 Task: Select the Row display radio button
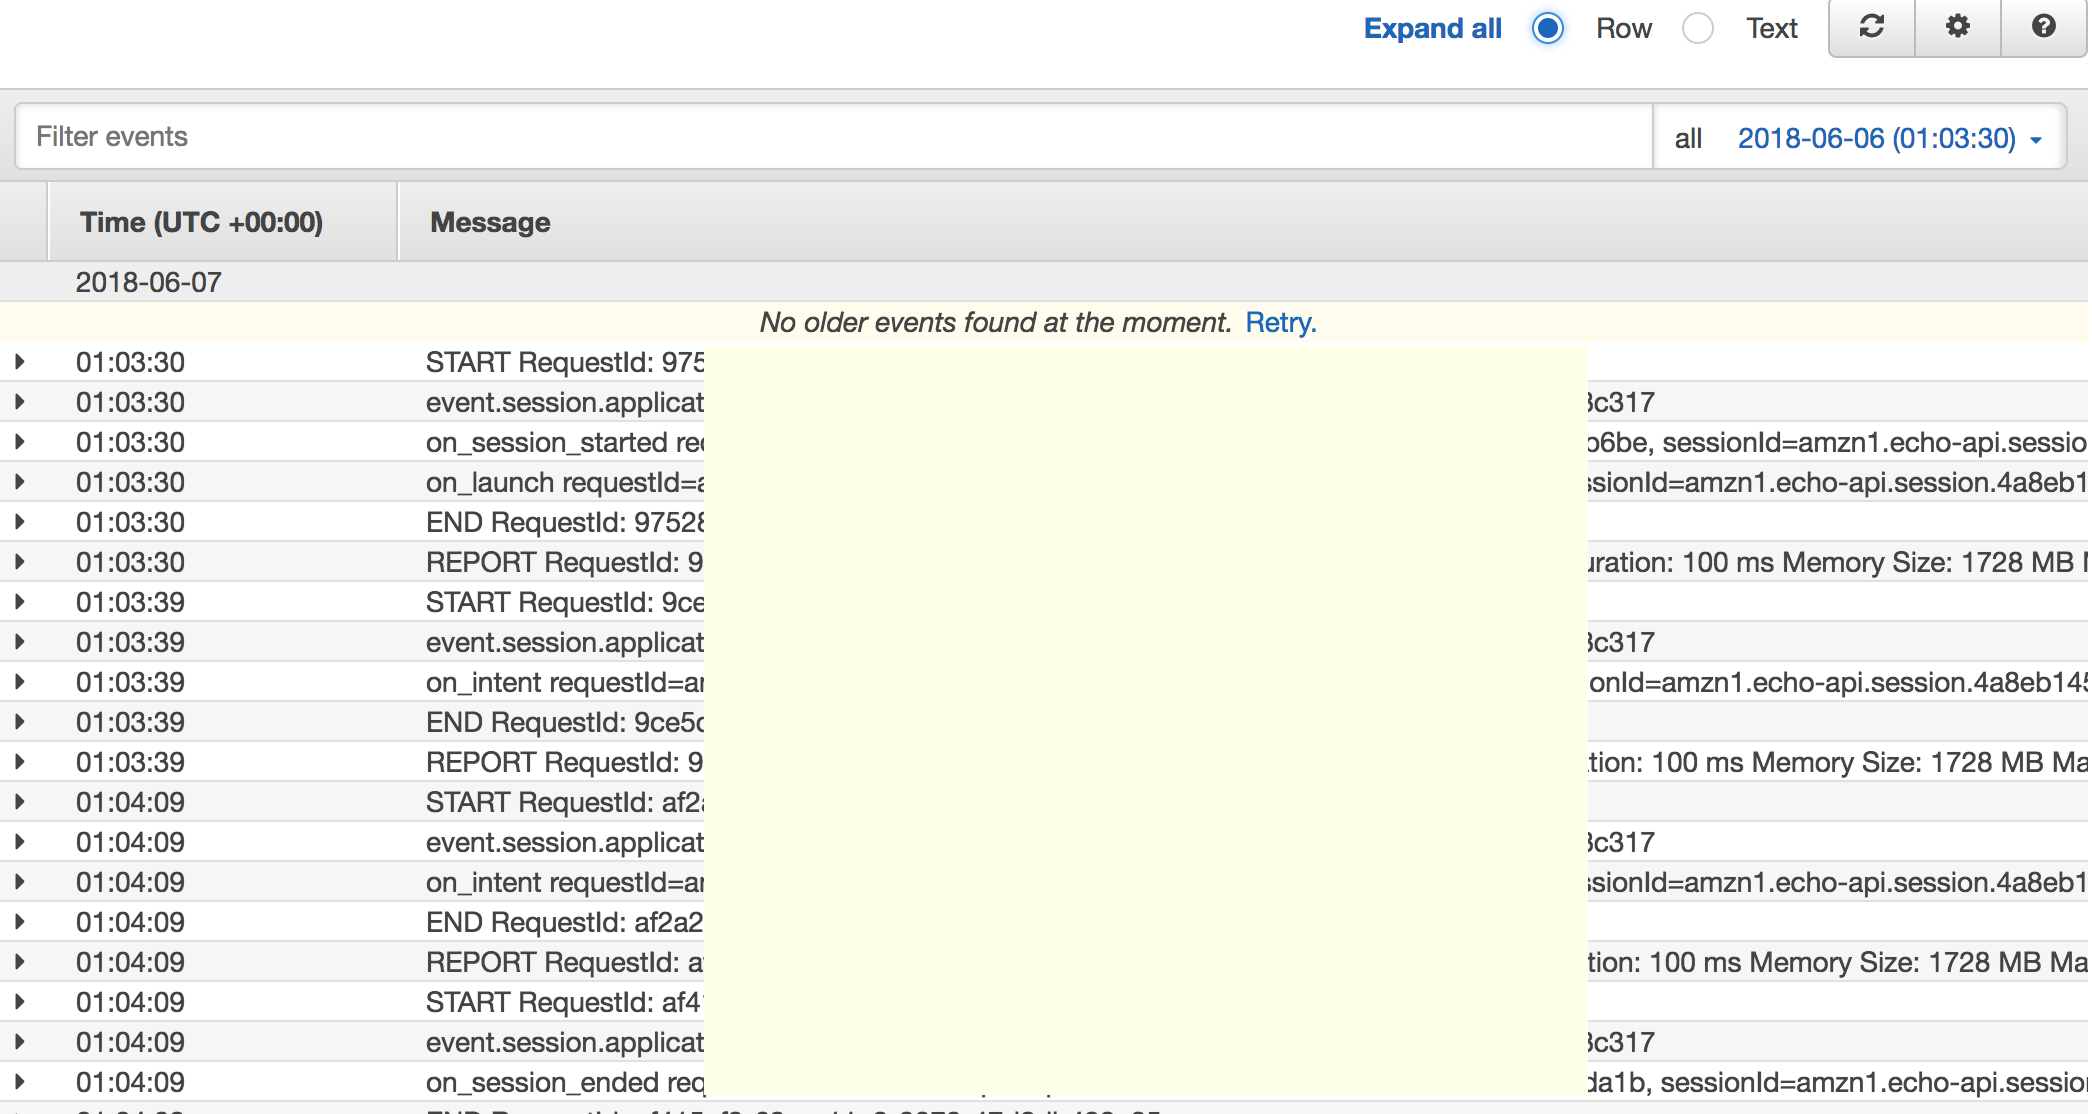click(1548, 28)
